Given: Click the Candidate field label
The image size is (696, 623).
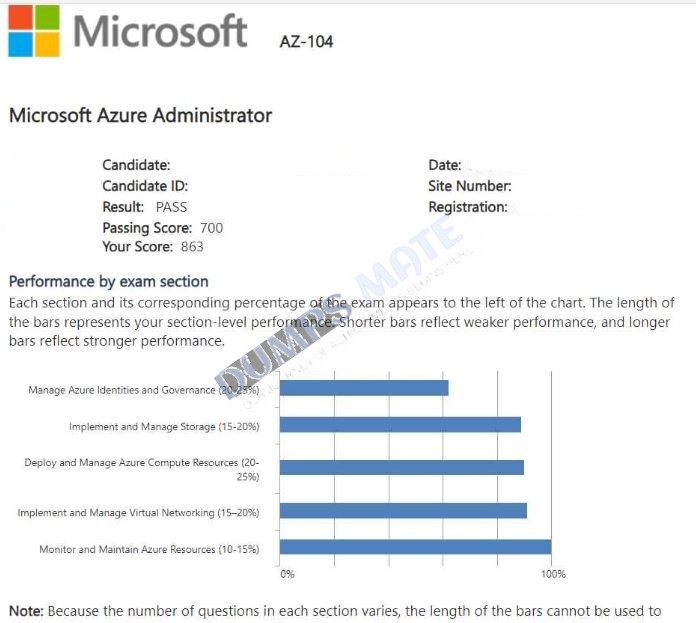Looking at the screenshot, I should point(136,165).
